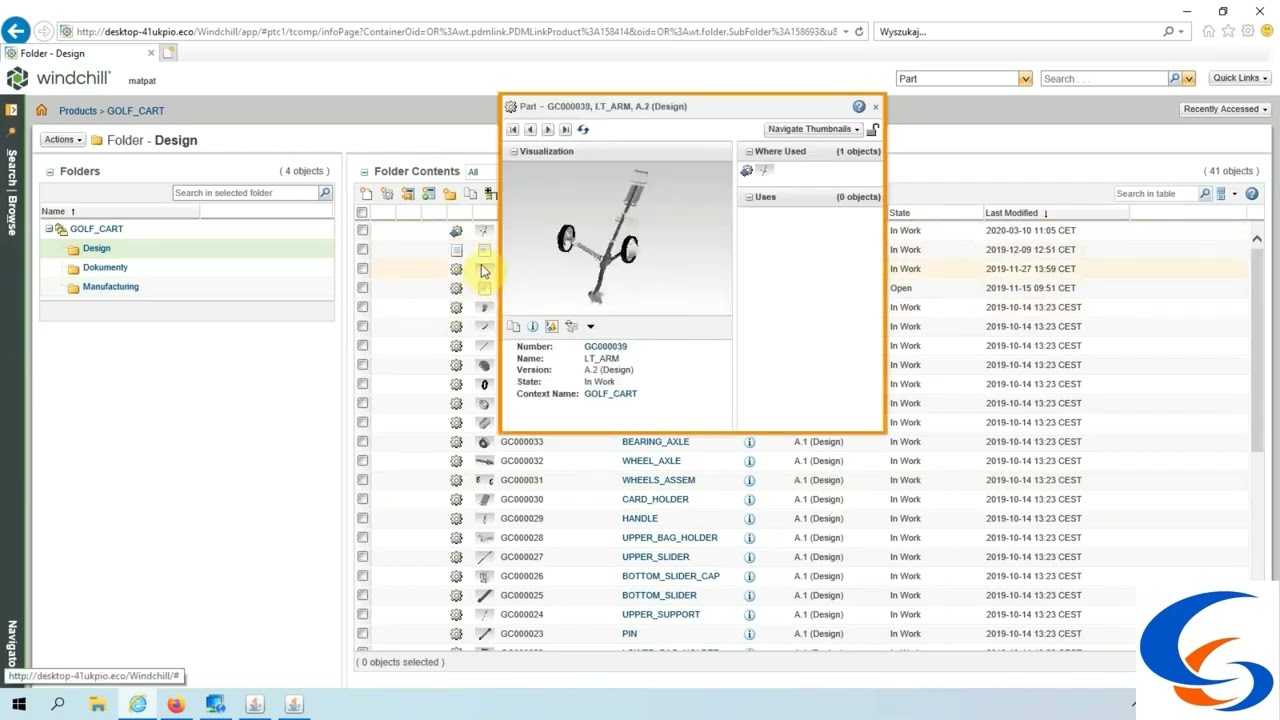Open the Products breadcrumb link
Screen dimensions: 1280x720
(78, 111)
